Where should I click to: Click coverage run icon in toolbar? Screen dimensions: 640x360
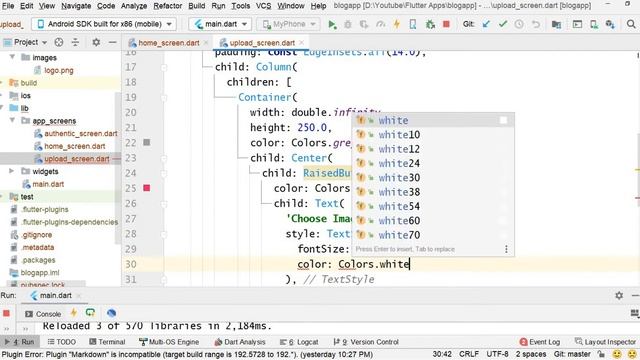pyautogui.click(x=364, y=24)
